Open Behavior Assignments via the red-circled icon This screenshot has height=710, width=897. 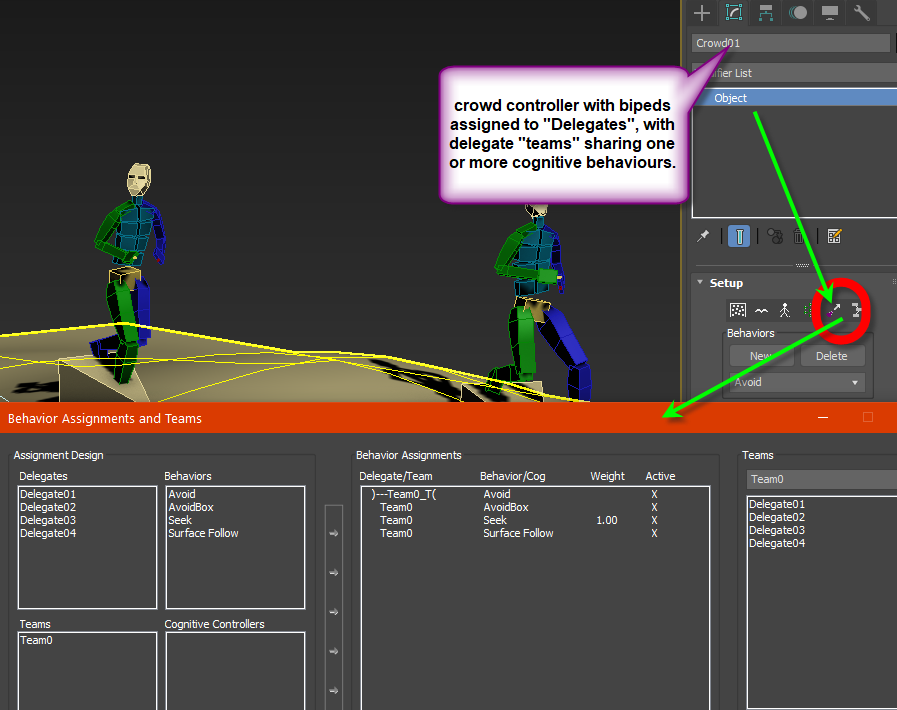click(x=832, y=311)
